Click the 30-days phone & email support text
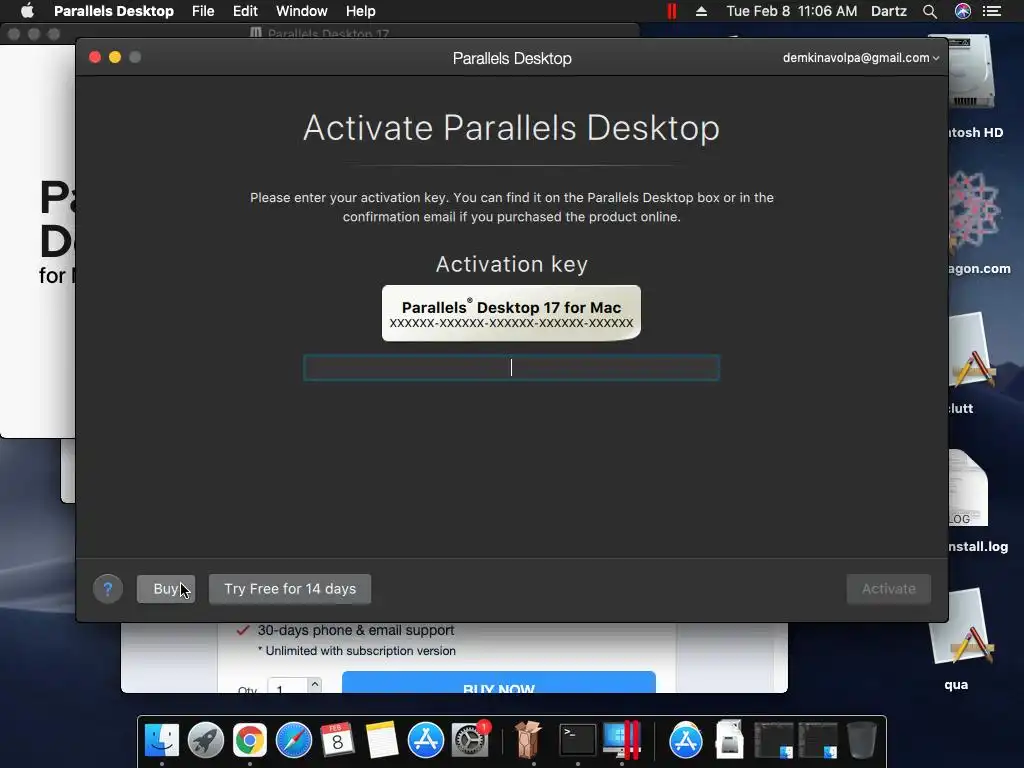Image resolution: width=1024 pixels, height=768 pixels. coord(355,630)
